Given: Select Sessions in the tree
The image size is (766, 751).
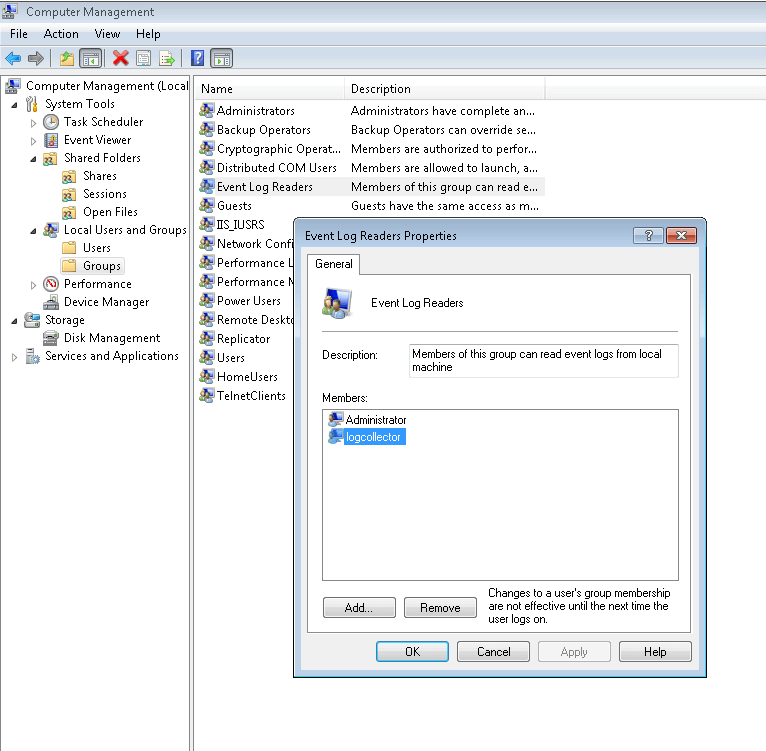Looking at the screenshot, I should point(105,194).
